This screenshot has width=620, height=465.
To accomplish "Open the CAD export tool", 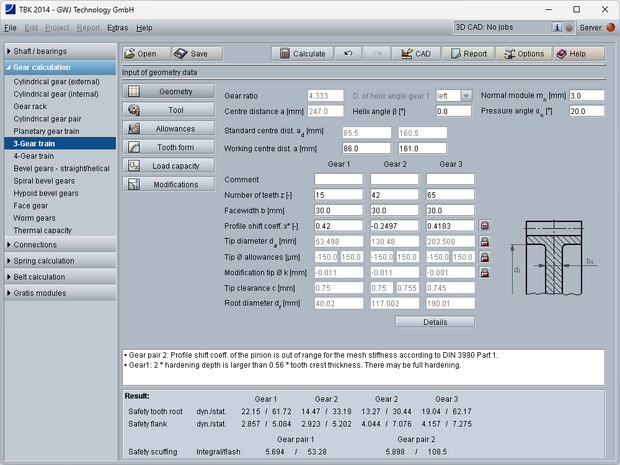I will [416, 54].
